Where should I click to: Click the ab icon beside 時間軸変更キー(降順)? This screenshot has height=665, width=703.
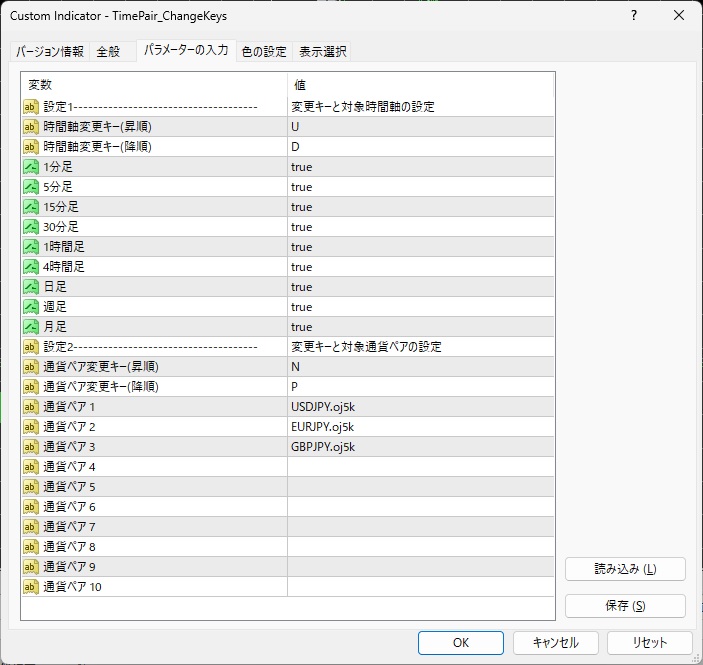(31, 147)
